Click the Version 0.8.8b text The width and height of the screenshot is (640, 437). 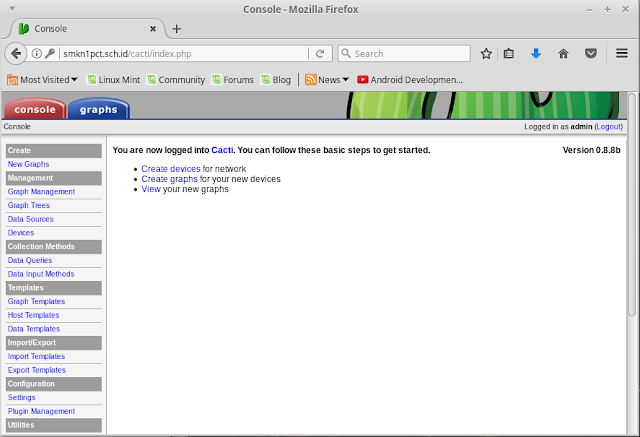tap(591, 150)
